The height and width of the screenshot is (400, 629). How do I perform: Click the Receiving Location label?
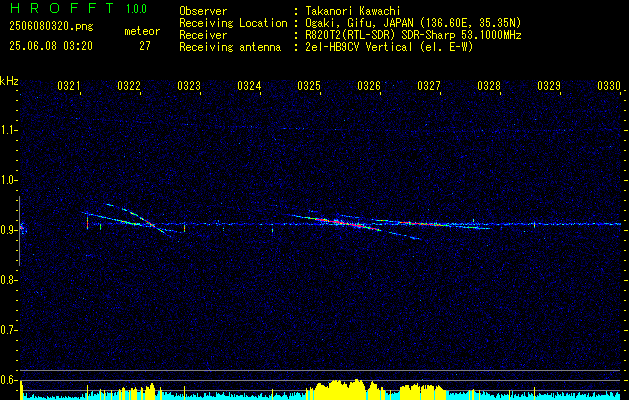tap(233, 23)
